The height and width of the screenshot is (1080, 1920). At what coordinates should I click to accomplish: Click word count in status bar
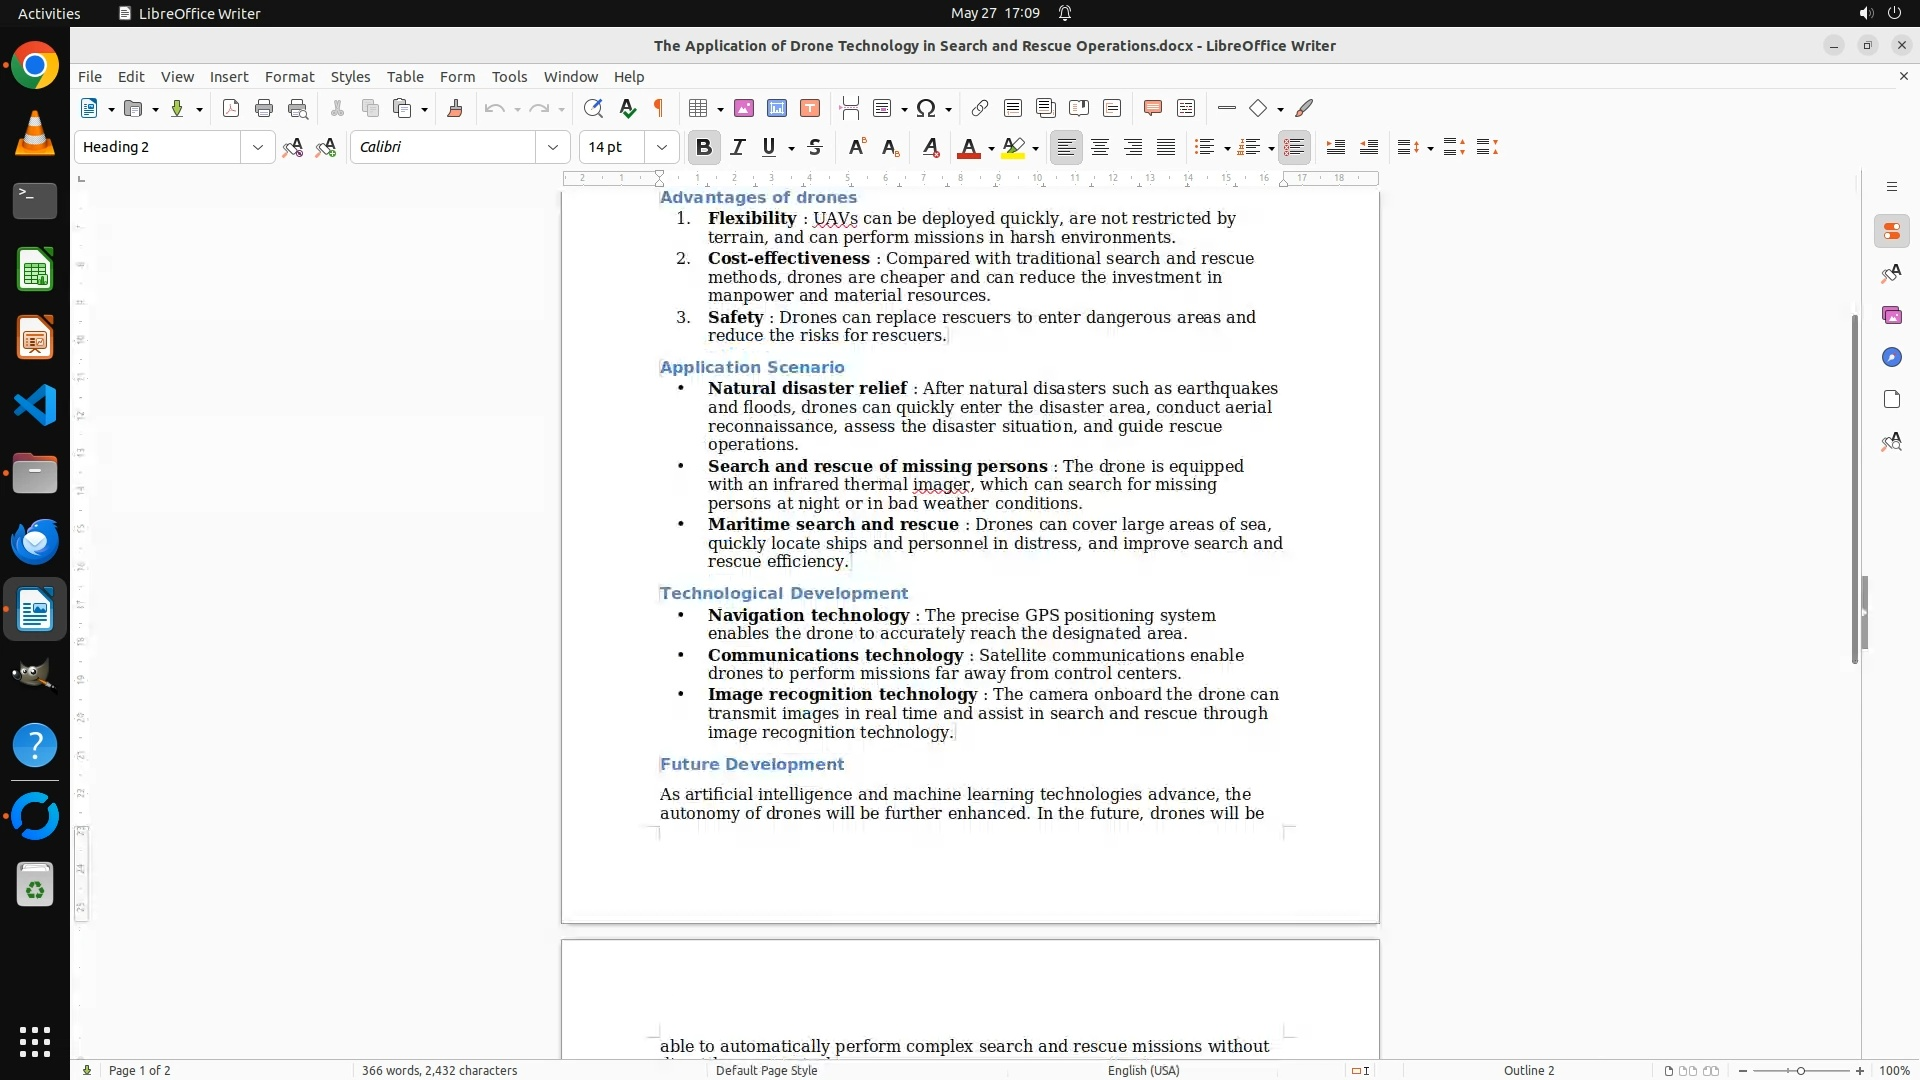439,1070
